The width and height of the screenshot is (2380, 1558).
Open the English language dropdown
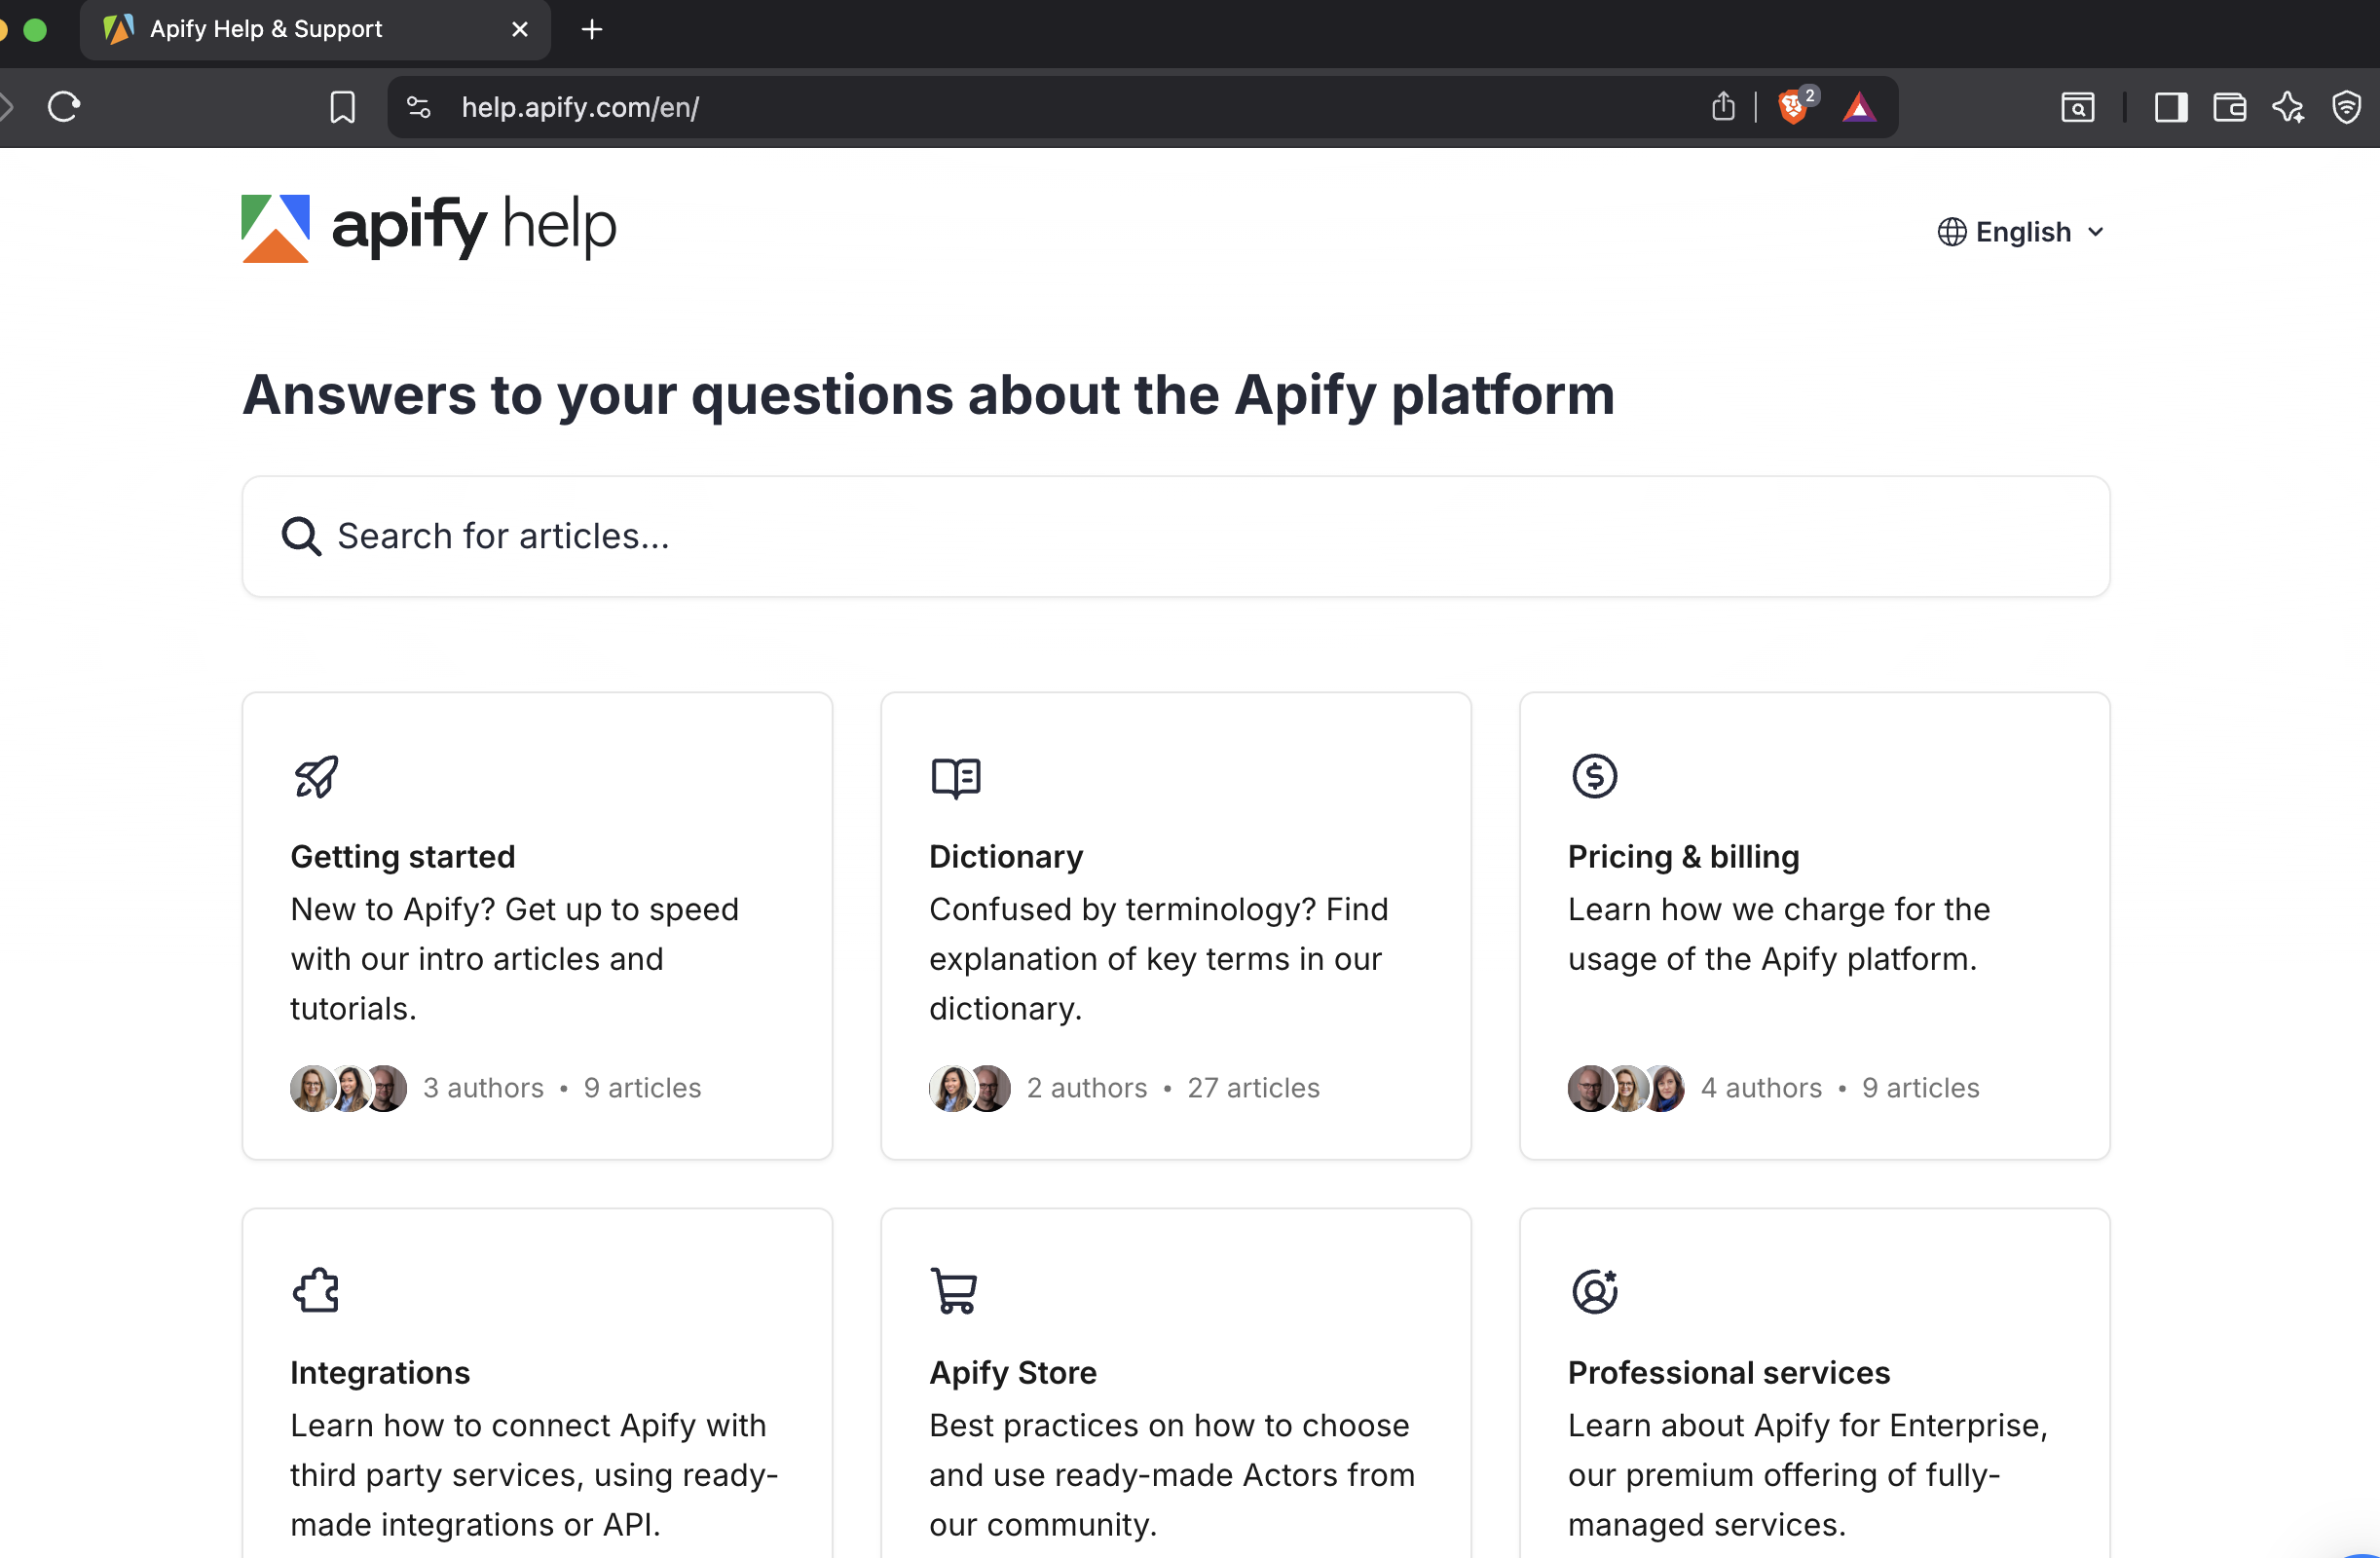pos(2022,232)
